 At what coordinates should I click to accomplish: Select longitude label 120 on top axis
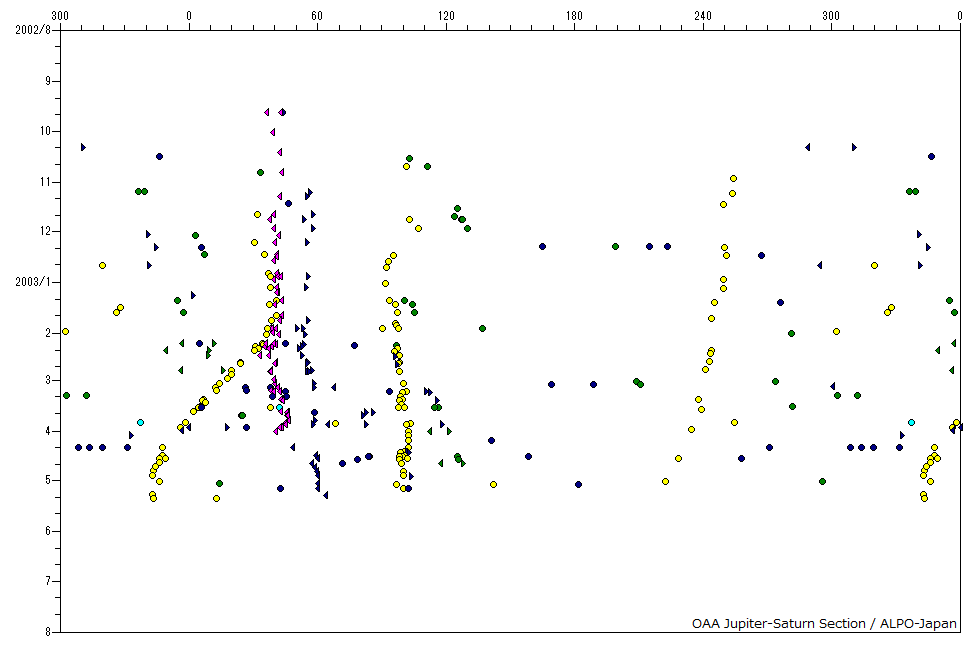[446, 16]
